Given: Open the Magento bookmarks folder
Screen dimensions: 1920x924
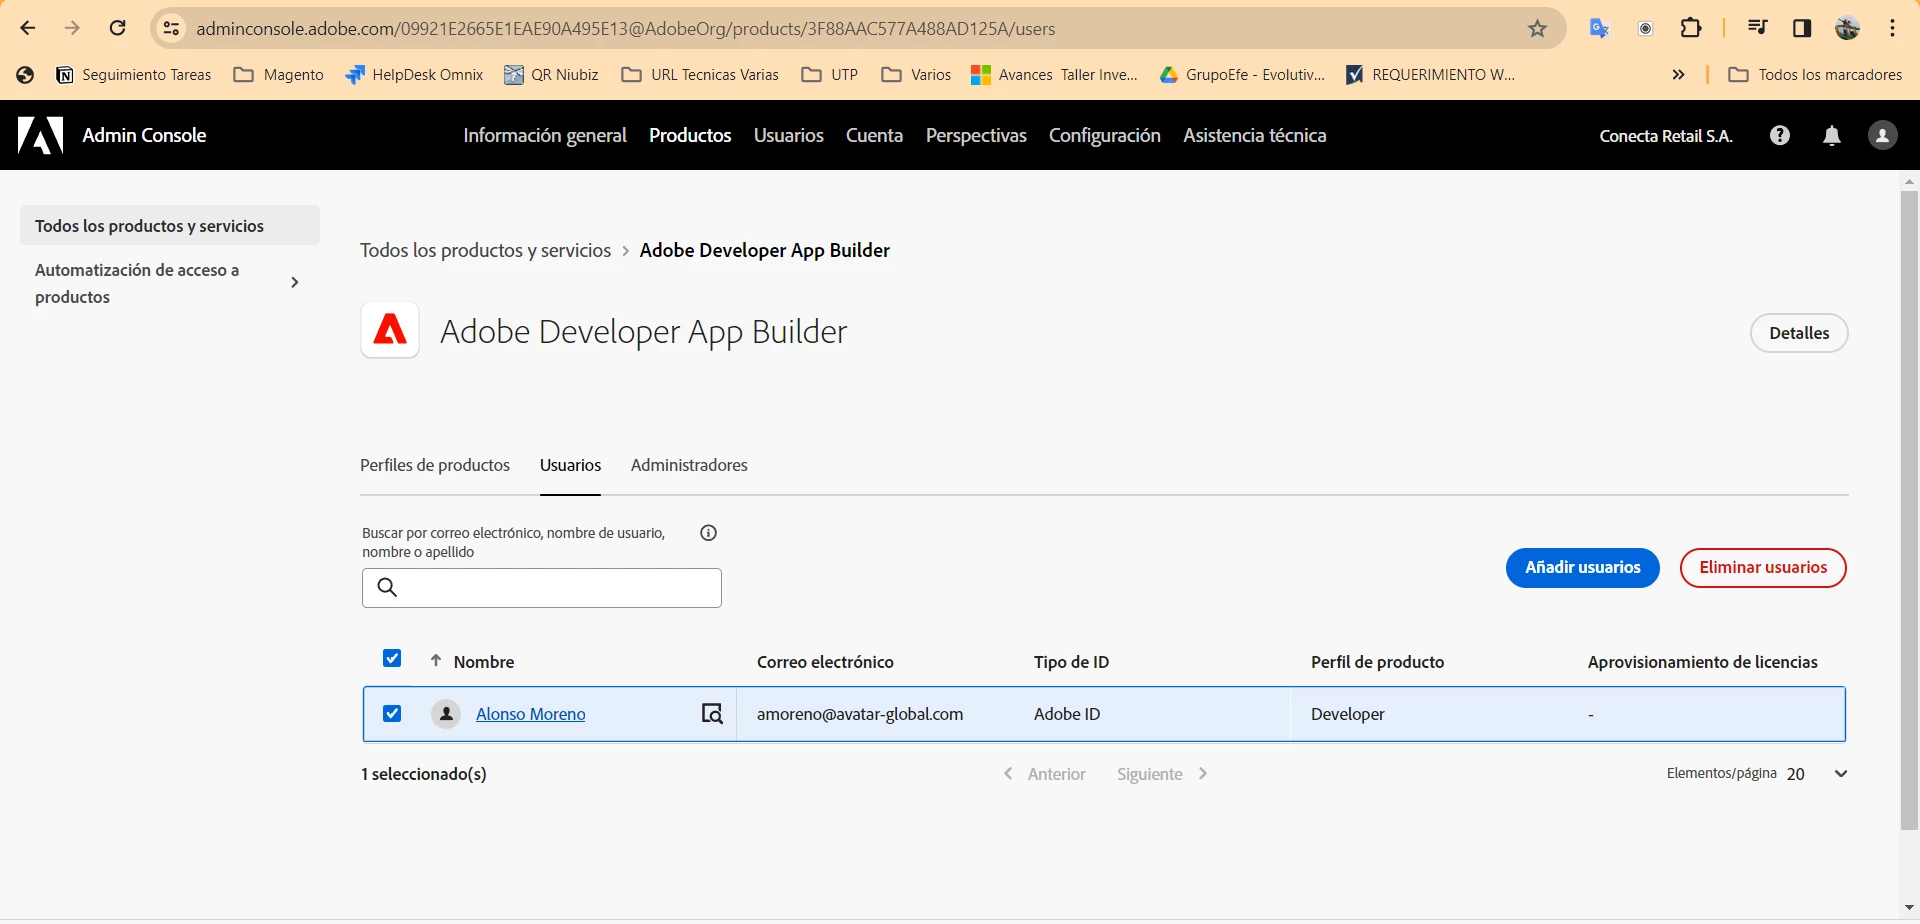Looking at the screenshot, I should [279, 75].
